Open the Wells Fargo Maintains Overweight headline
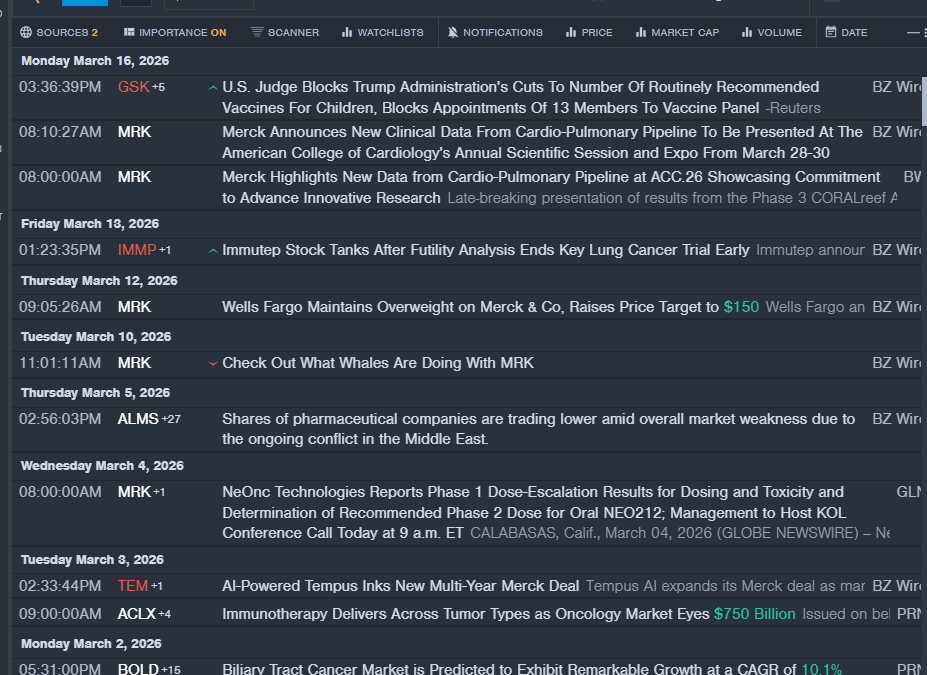The height and width of the screenshot is (675, 927). click(x=470, y=307)
